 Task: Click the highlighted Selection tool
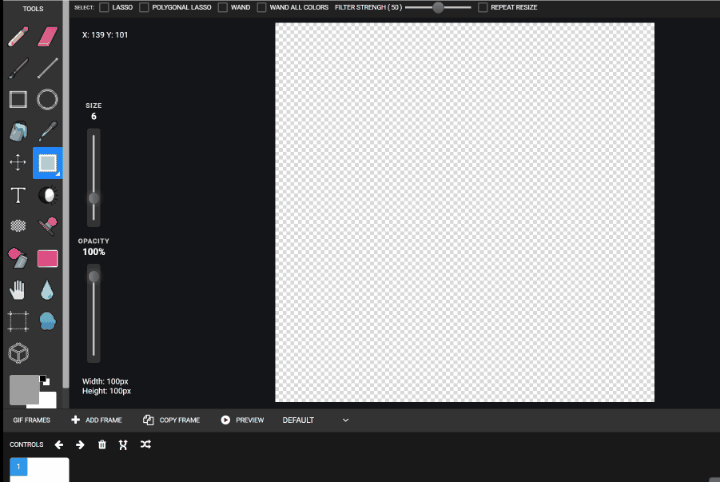pyautogui.click(x=48, y=163)
